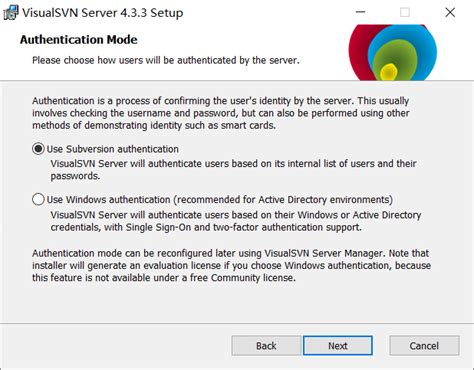Minimize the VisualSVN Server Setup window
The height and width of the screenshot is (370, 474).
[360, 13]
